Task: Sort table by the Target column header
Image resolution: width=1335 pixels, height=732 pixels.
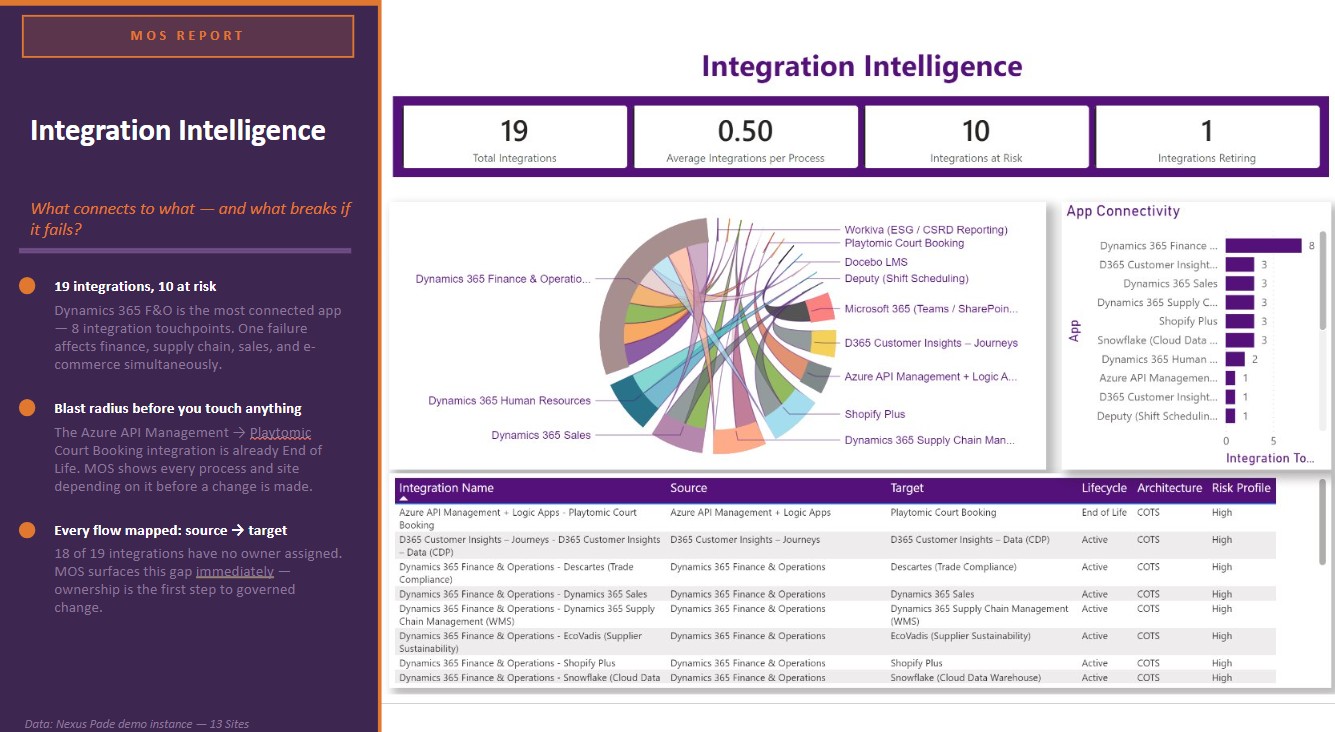Action: pyautogui.click(x=907, y=488)
